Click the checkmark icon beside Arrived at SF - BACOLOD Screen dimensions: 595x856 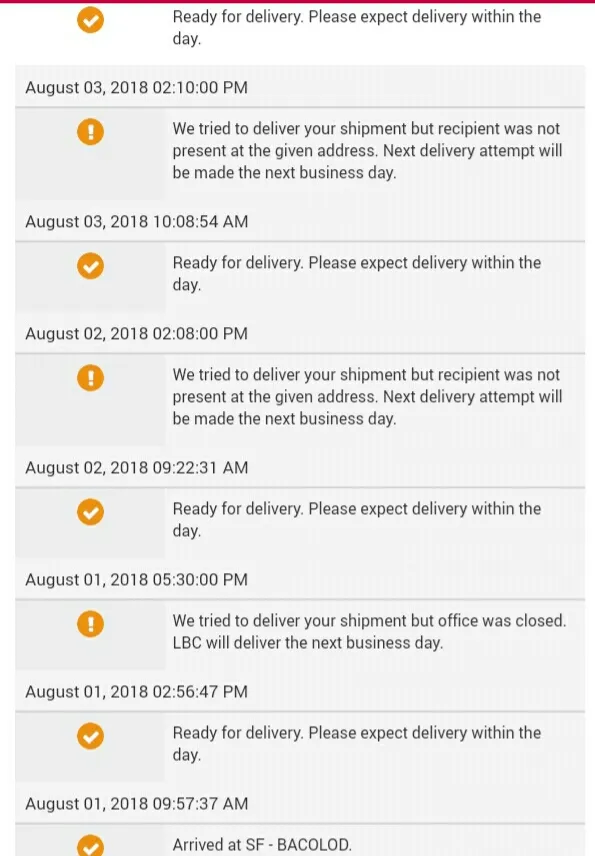tap(91, 845)
